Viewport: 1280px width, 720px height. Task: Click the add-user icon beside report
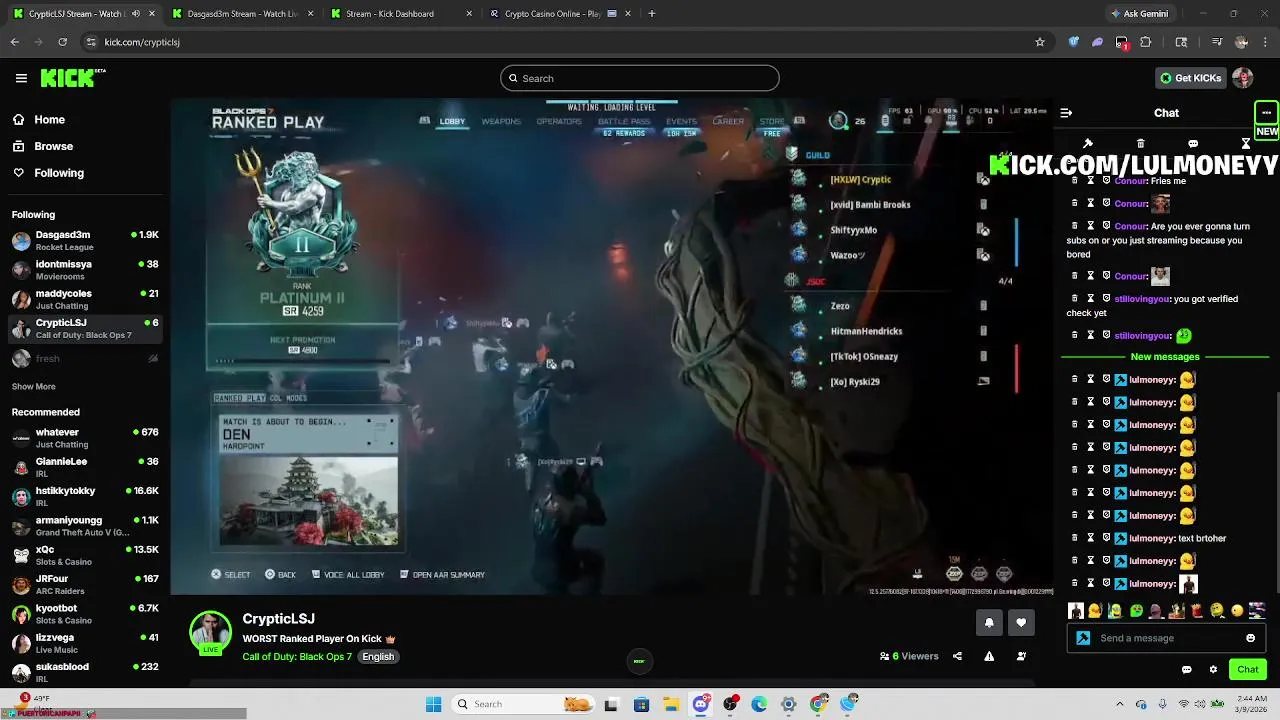pyautogui.click(x=1021, y=656)
